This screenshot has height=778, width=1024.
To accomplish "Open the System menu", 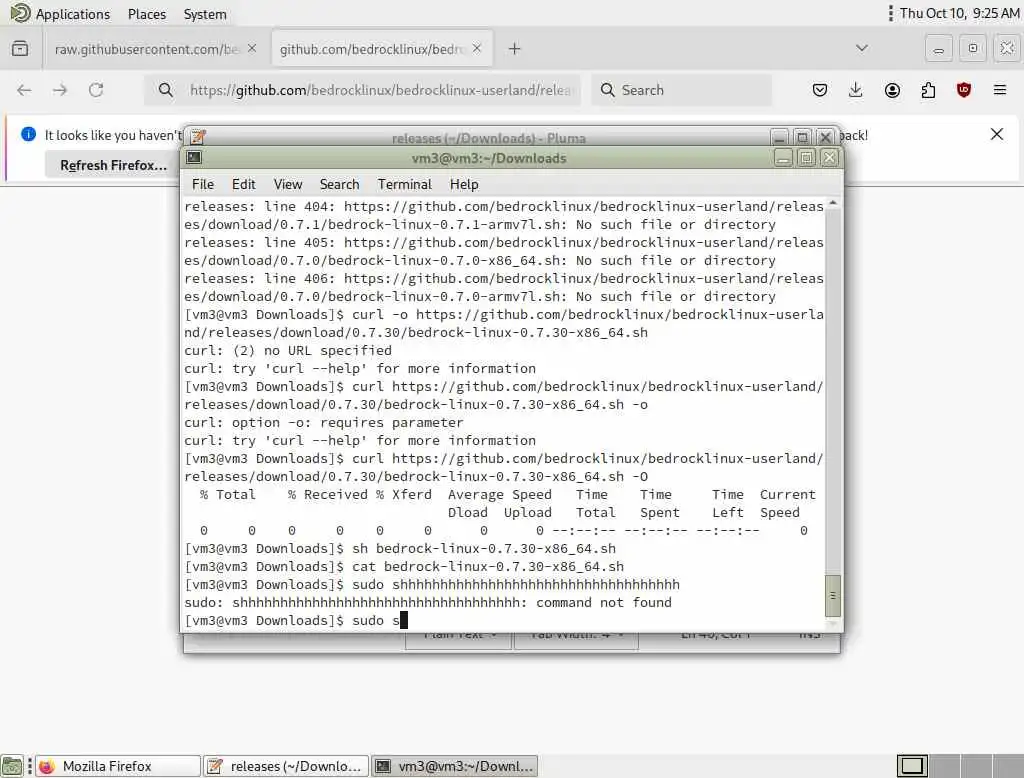I will 204,14.
